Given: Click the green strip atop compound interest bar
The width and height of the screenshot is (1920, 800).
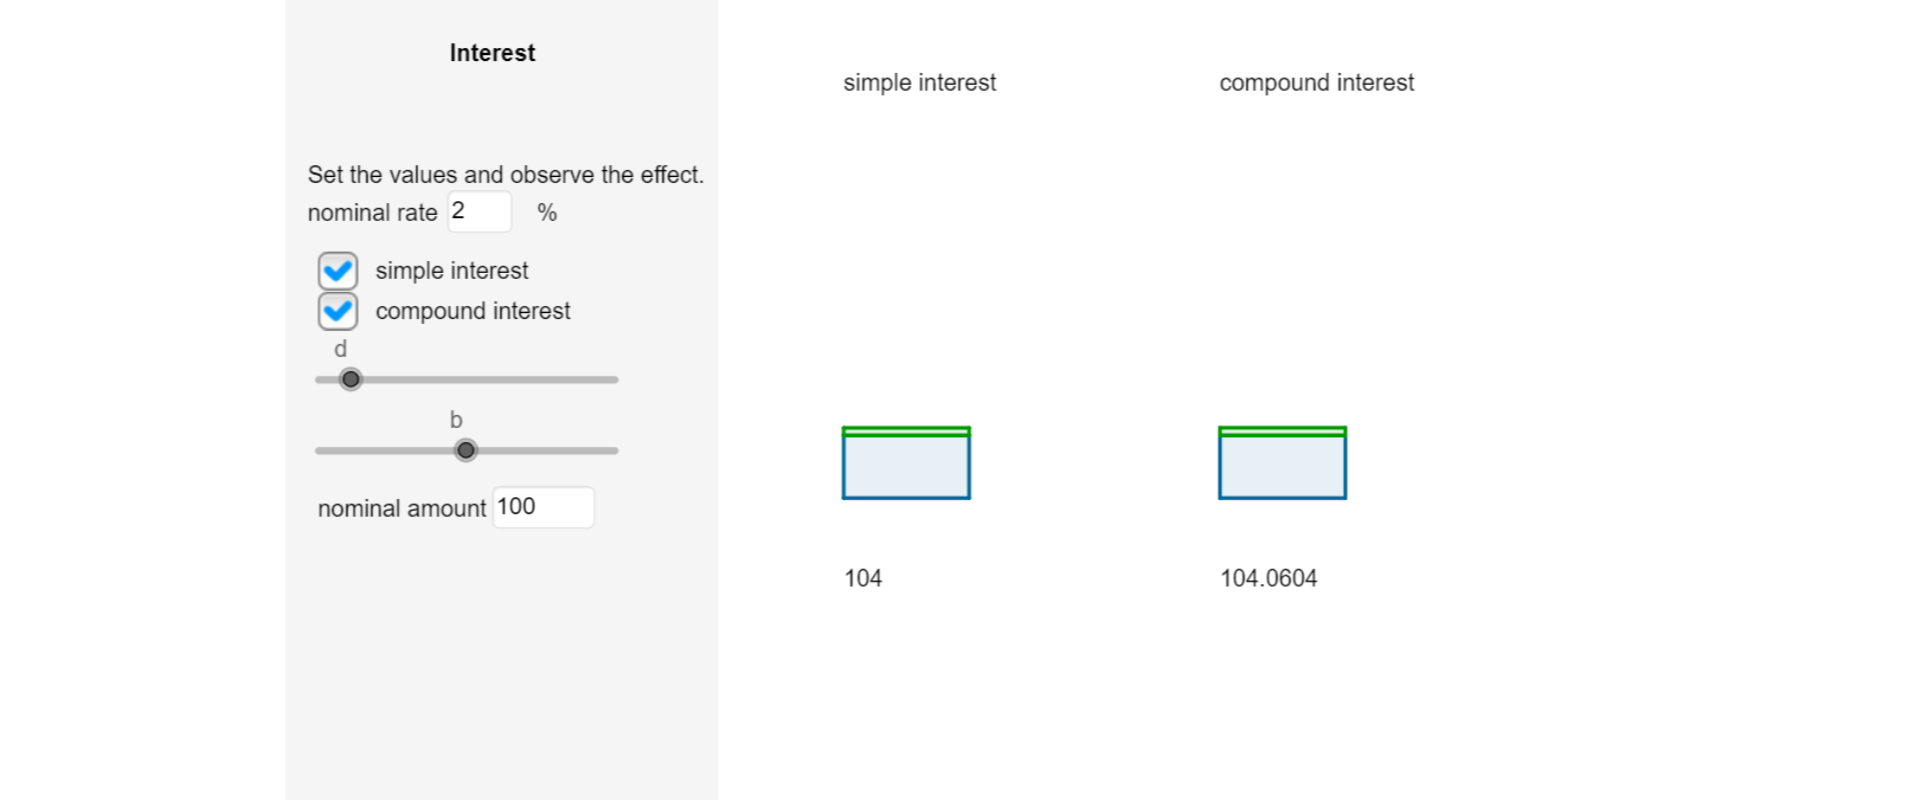Looking at the screenshot, I should pyautogui.click(x=1282, y=432).
